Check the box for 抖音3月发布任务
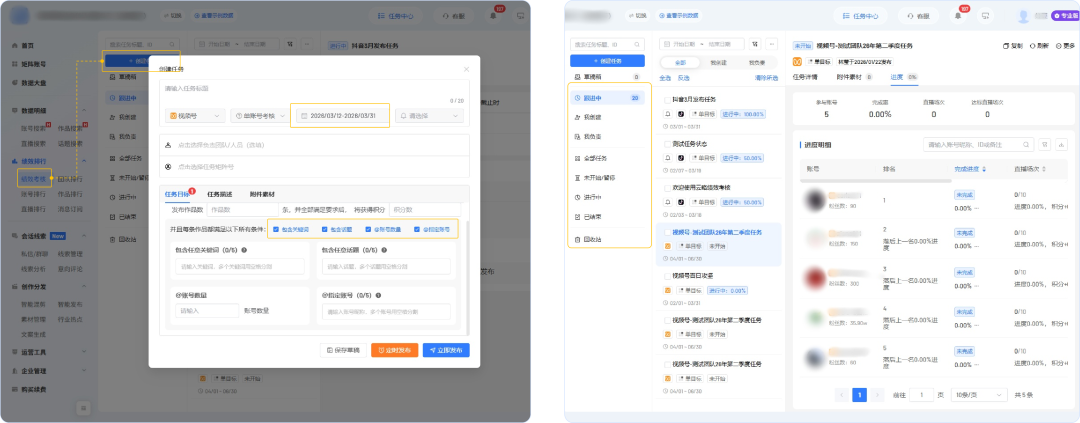 (x=667, y=100)
